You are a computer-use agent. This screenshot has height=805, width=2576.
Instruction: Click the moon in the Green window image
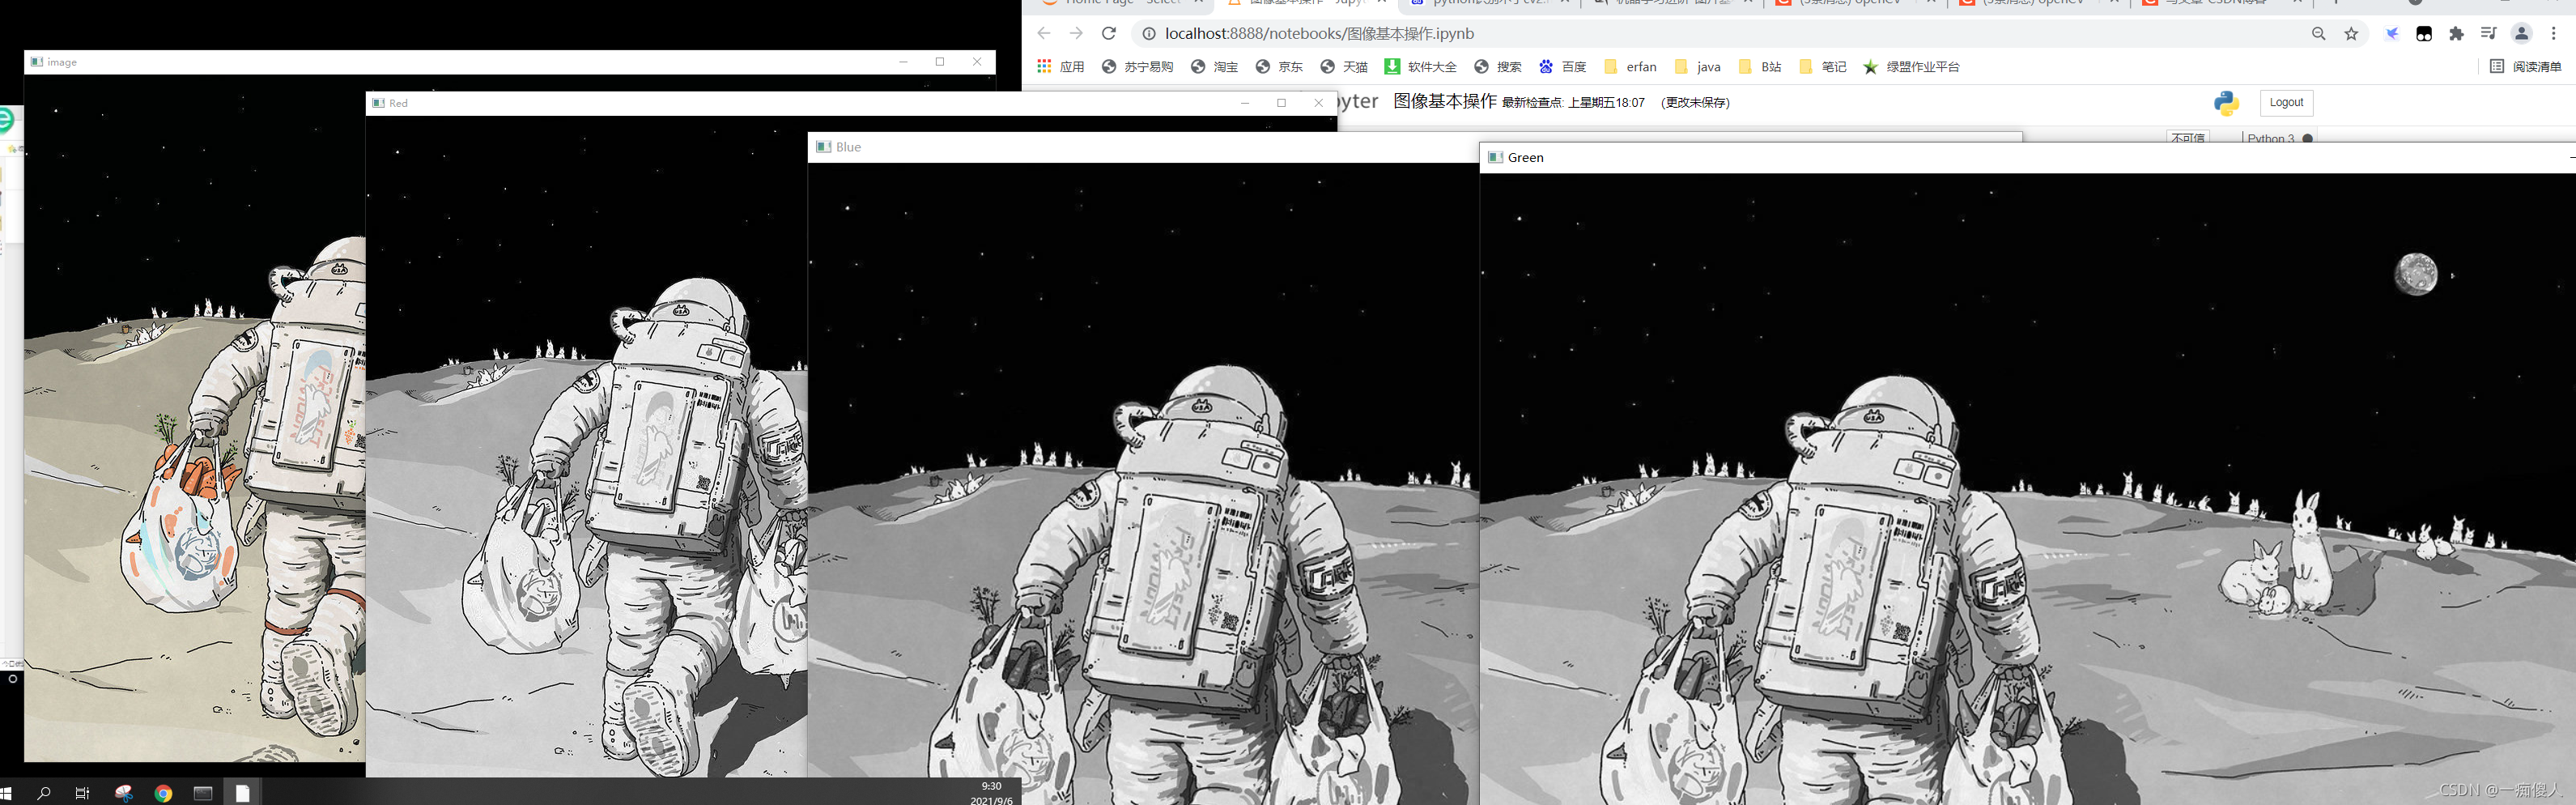pos(2416,274)
